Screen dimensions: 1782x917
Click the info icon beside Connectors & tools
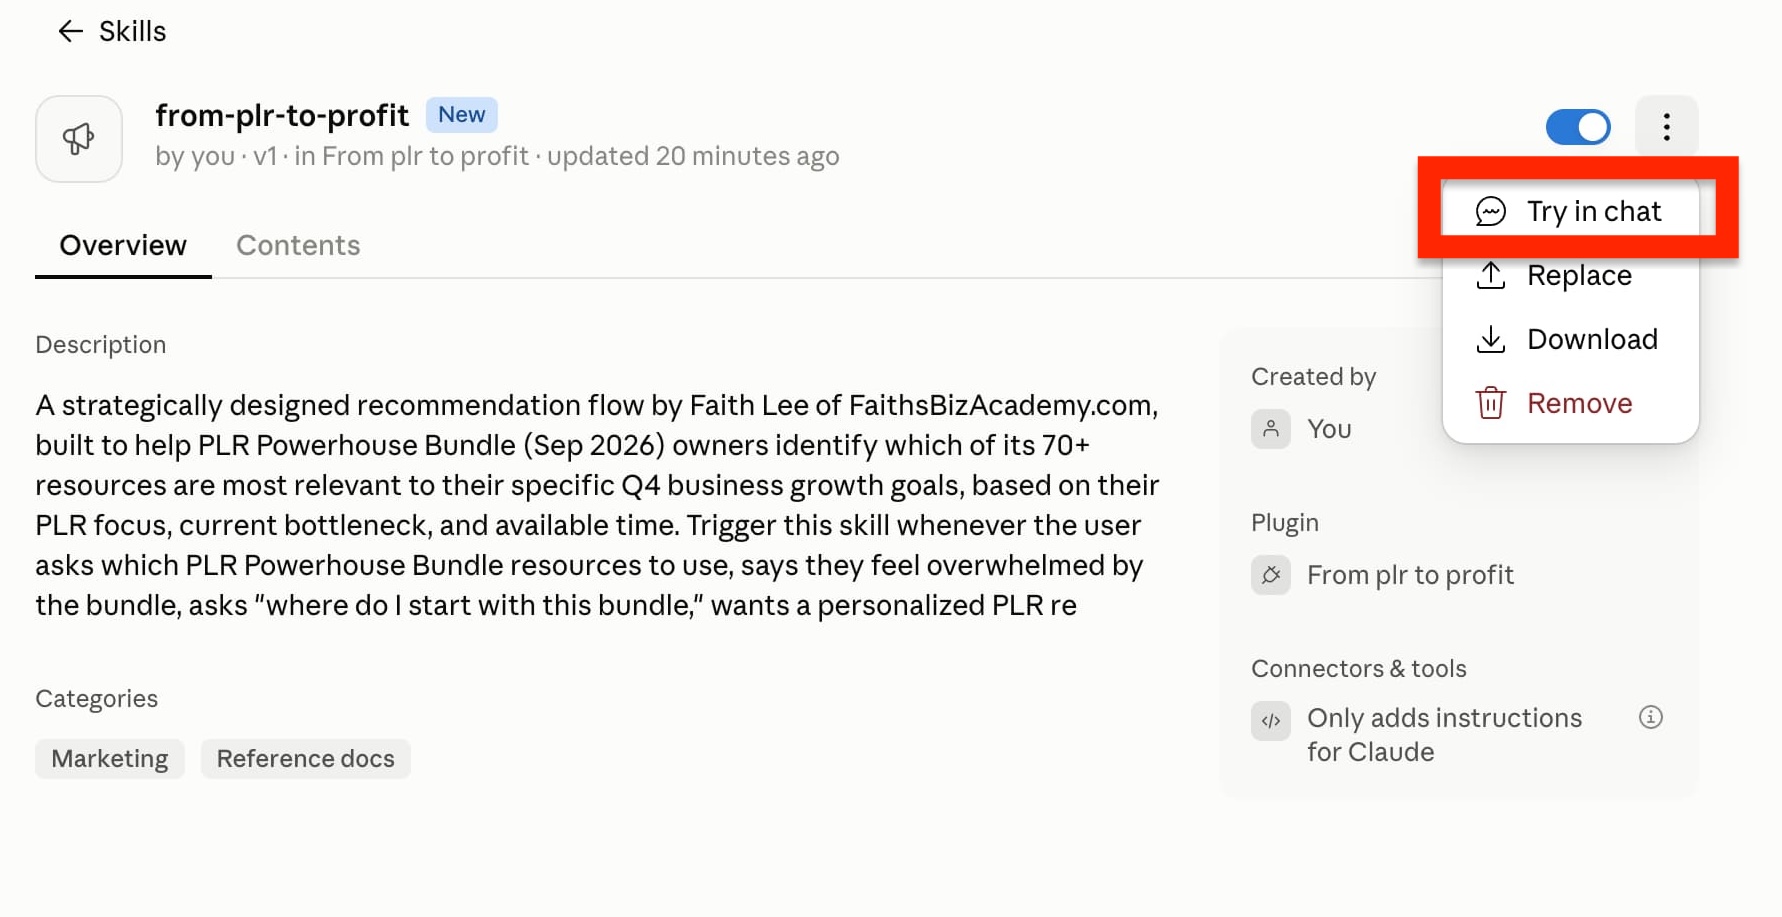click(x=1651, y=717)
